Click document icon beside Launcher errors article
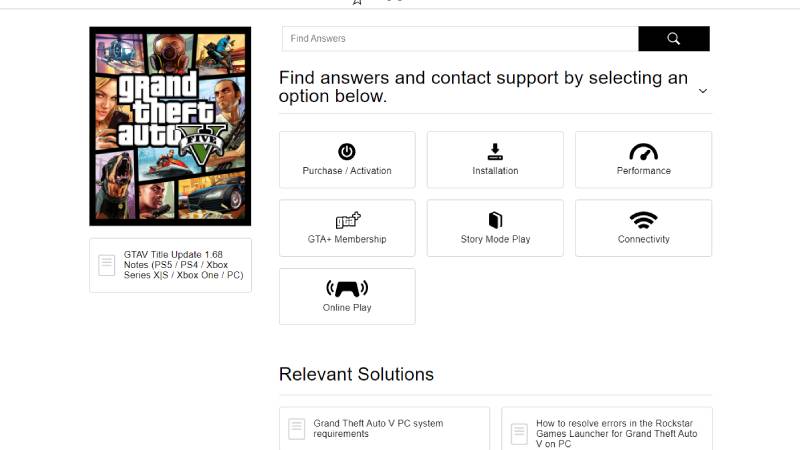Image resolution: width=800 pixels, height=450 pixels. [519, 434]
